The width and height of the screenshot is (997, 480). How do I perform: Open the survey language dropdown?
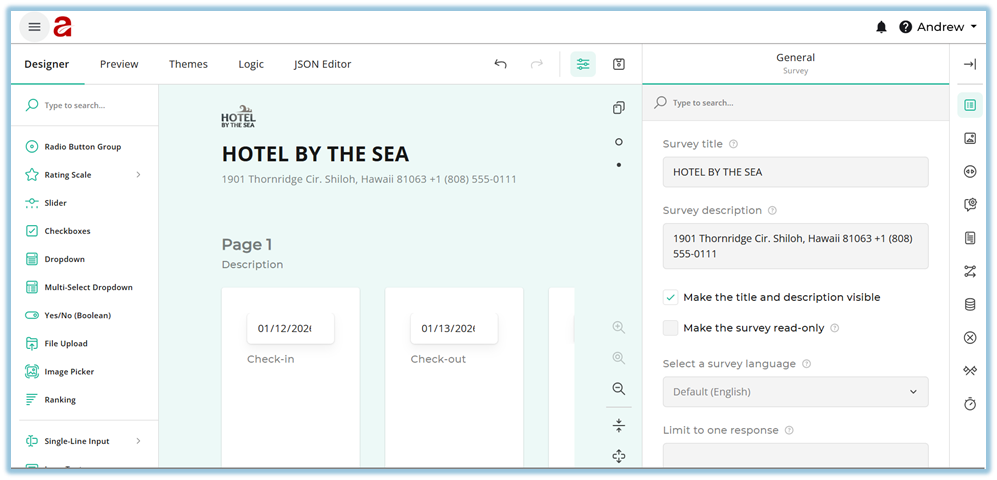(x=795, y=392)
